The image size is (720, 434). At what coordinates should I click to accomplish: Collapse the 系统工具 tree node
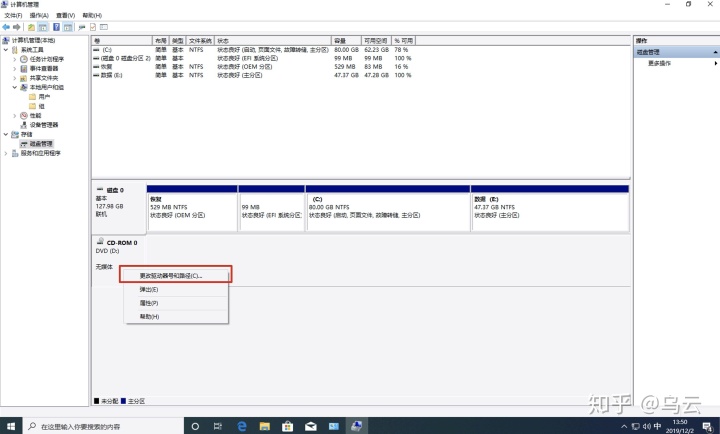(x=6, y=50)
